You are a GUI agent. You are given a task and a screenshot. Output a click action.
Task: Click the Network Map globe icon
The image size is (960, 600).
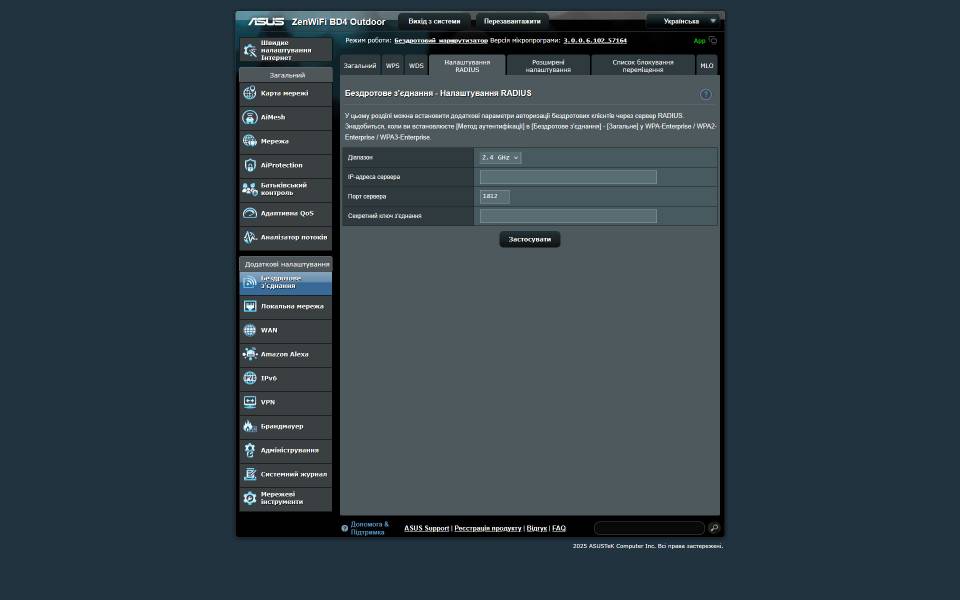pos(250,93)
